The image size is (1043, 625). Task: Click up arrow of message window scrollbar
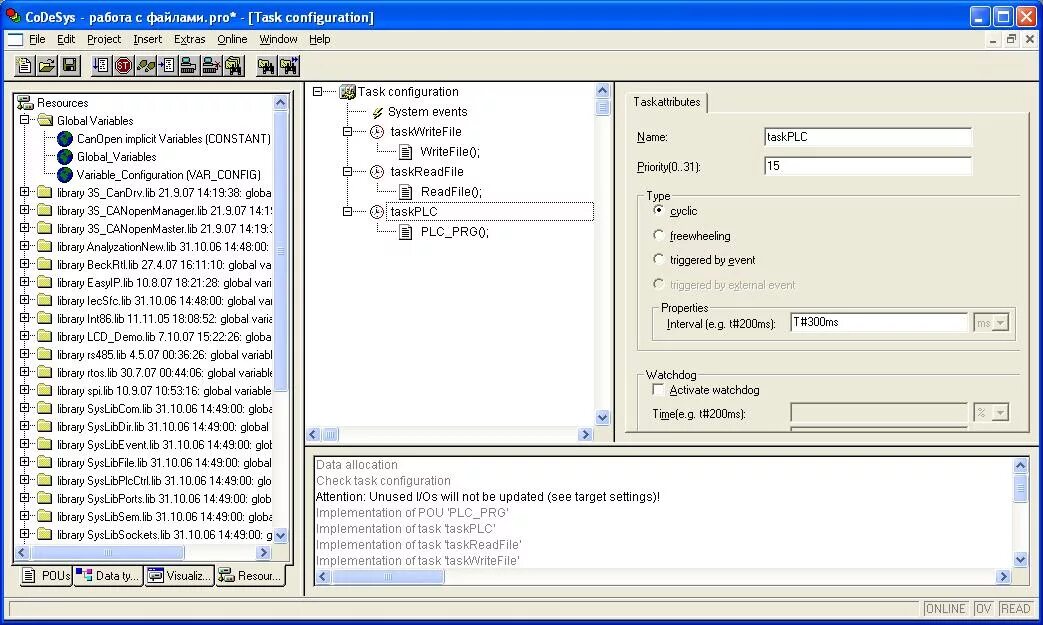[1020, 465]
